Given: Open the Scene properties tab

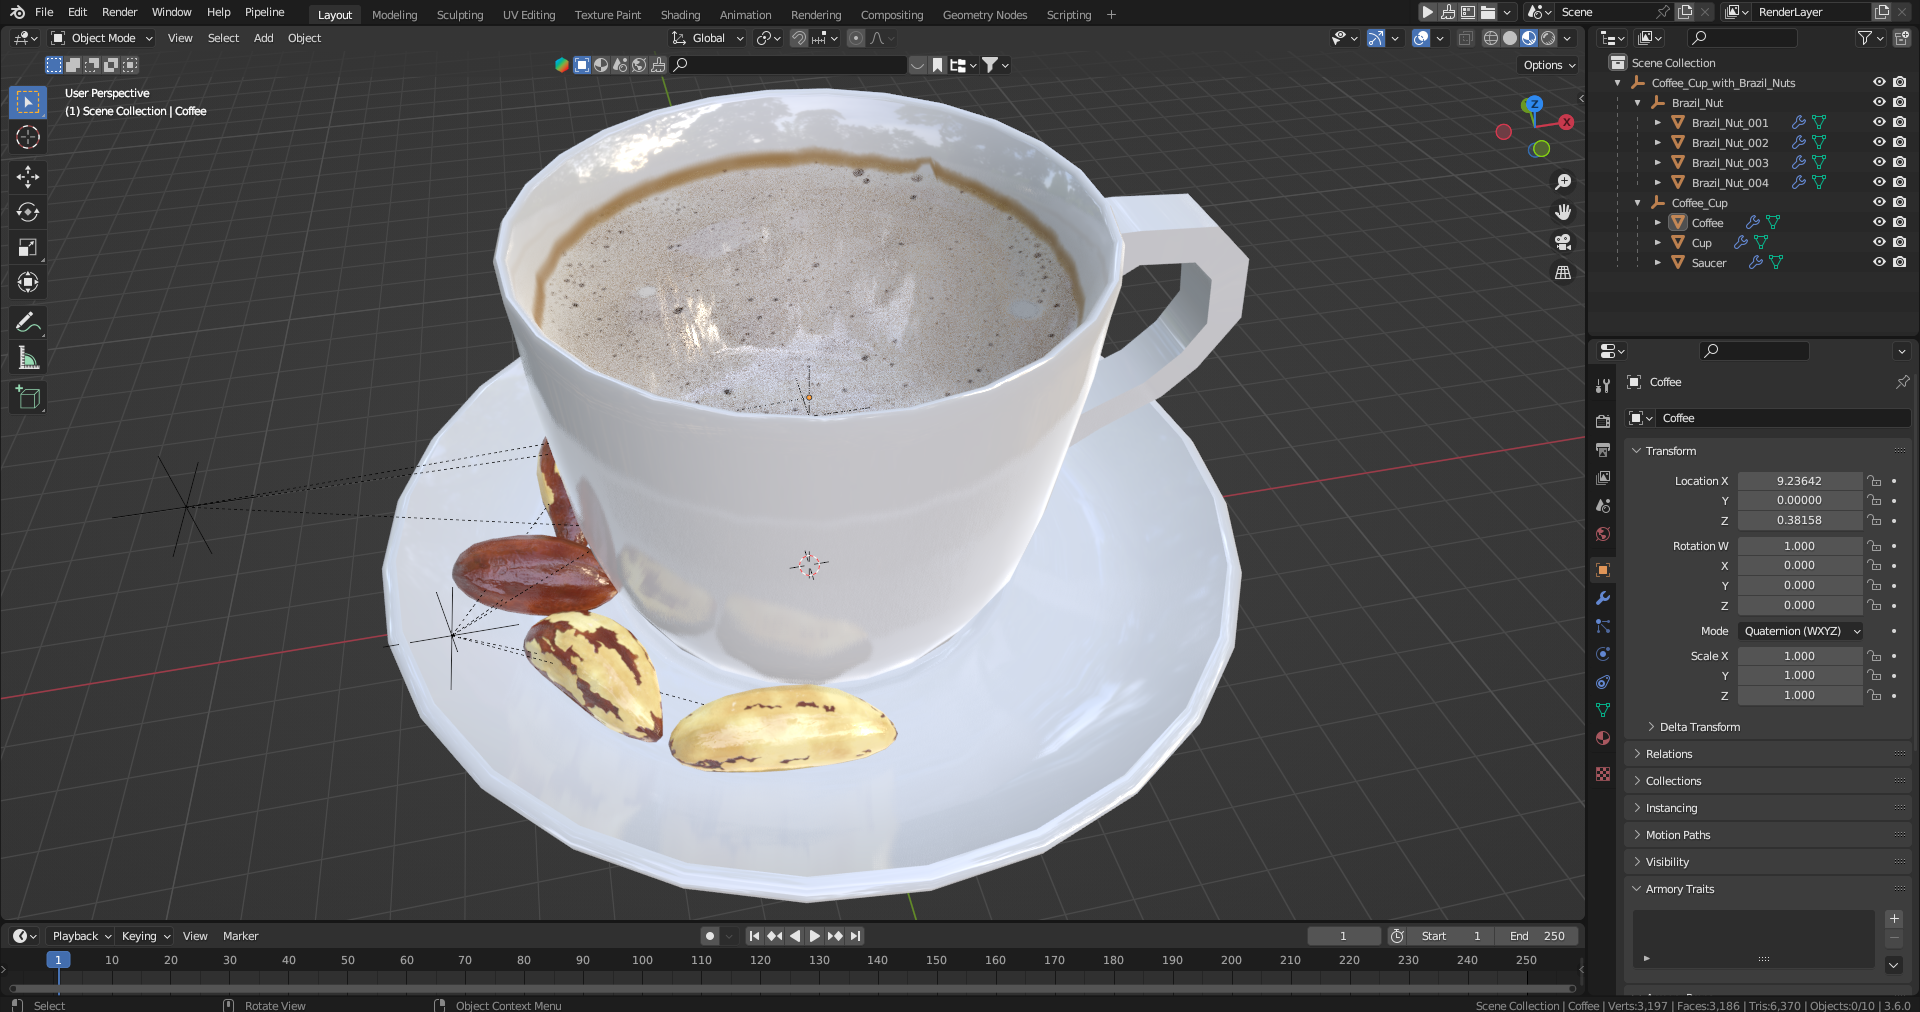Looking at the screenshot, I should click(x=1603, y=505).
